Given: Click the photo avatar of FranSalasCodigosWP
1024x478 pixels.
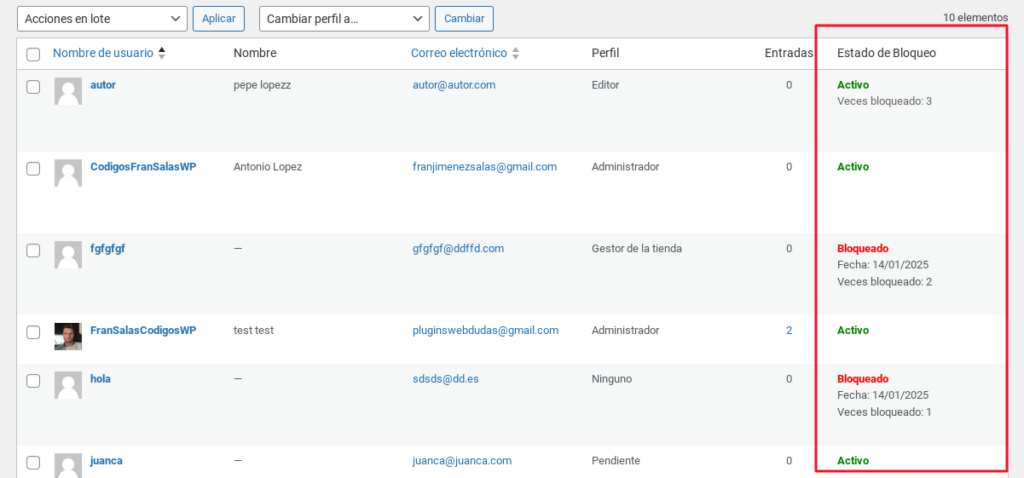Looking at the screenshot, I should point(68,336).
